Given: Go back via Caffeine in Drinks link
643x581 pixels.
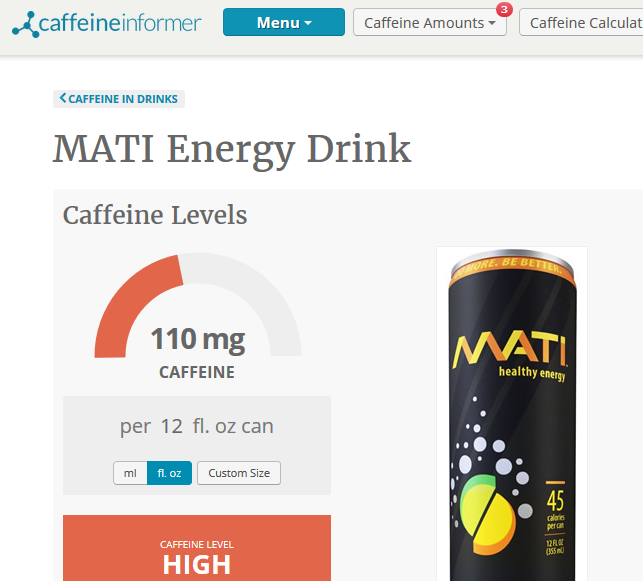Looking at the screenshot, I should point(119,99).
